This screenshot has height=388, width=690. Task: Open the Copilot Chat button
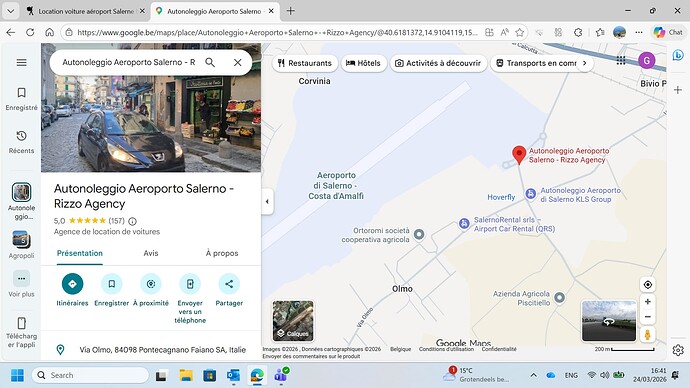(x=668, y=32)
